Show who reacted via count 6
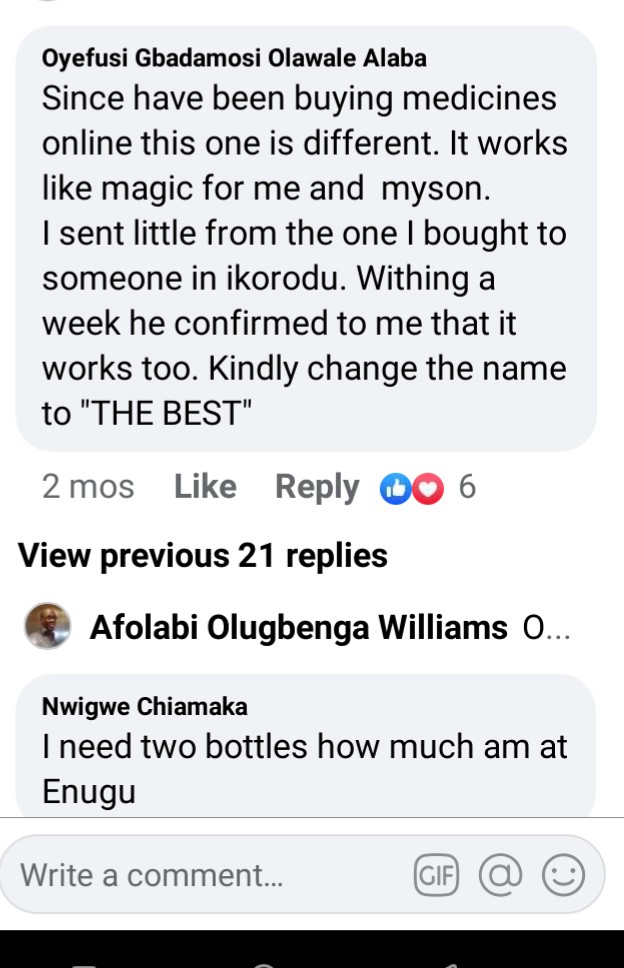 (x=466, y=488)
